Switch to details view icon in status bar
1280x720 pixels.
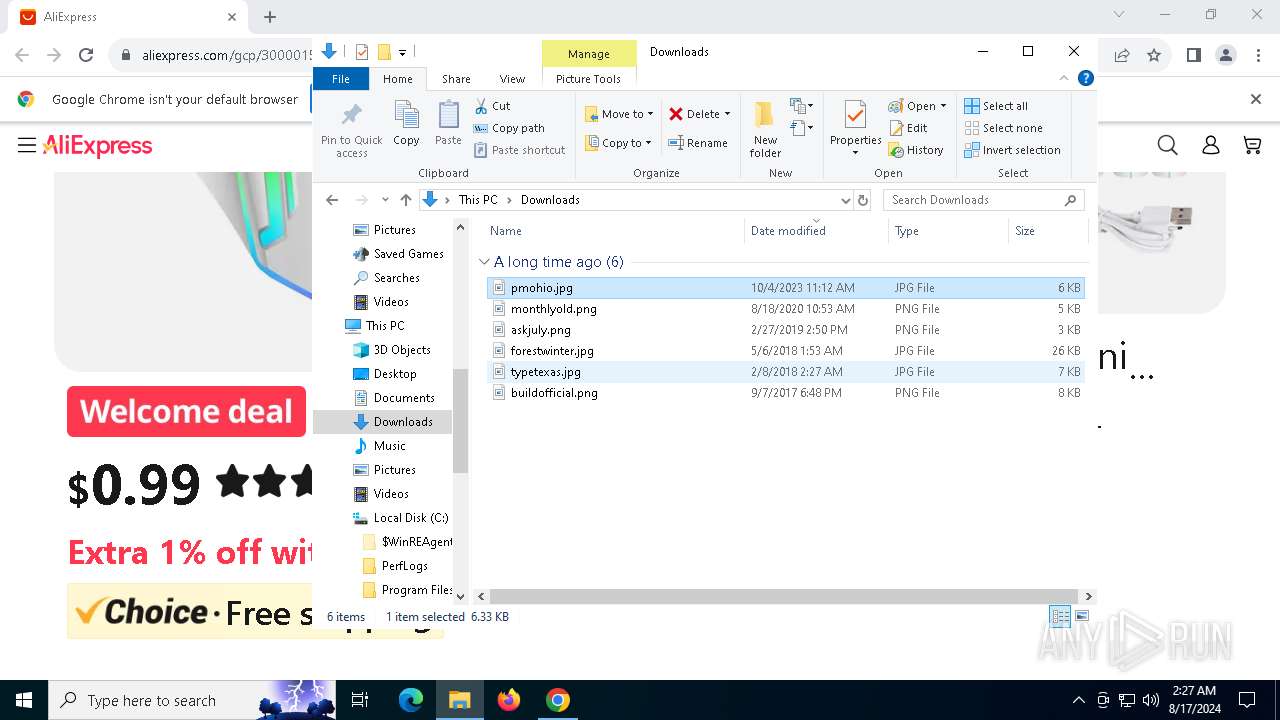point(1060,617)
